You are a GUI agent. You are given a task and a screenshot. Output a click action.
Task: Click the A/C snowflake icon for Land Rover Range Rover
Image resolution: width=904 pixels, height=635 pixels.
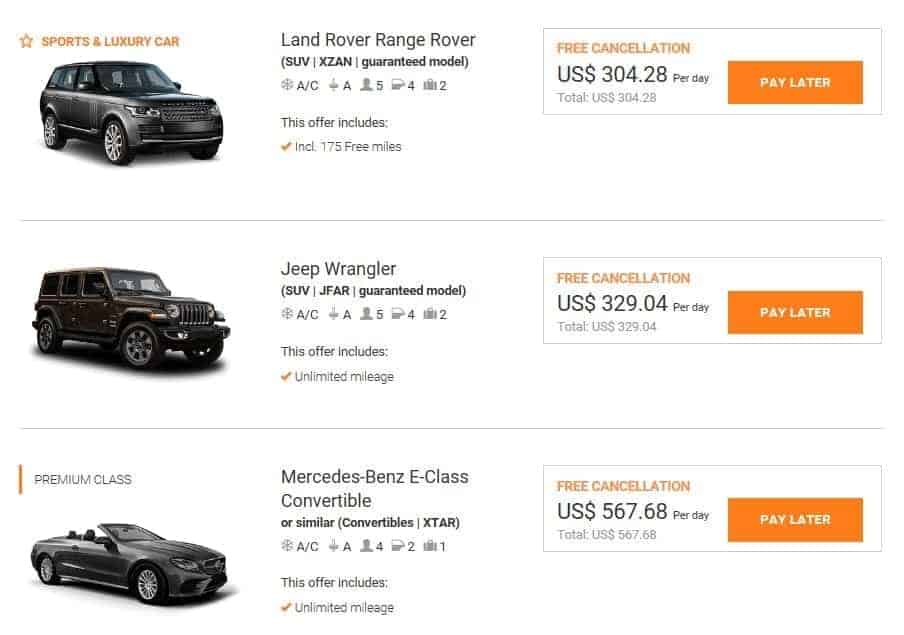[288, 86]
